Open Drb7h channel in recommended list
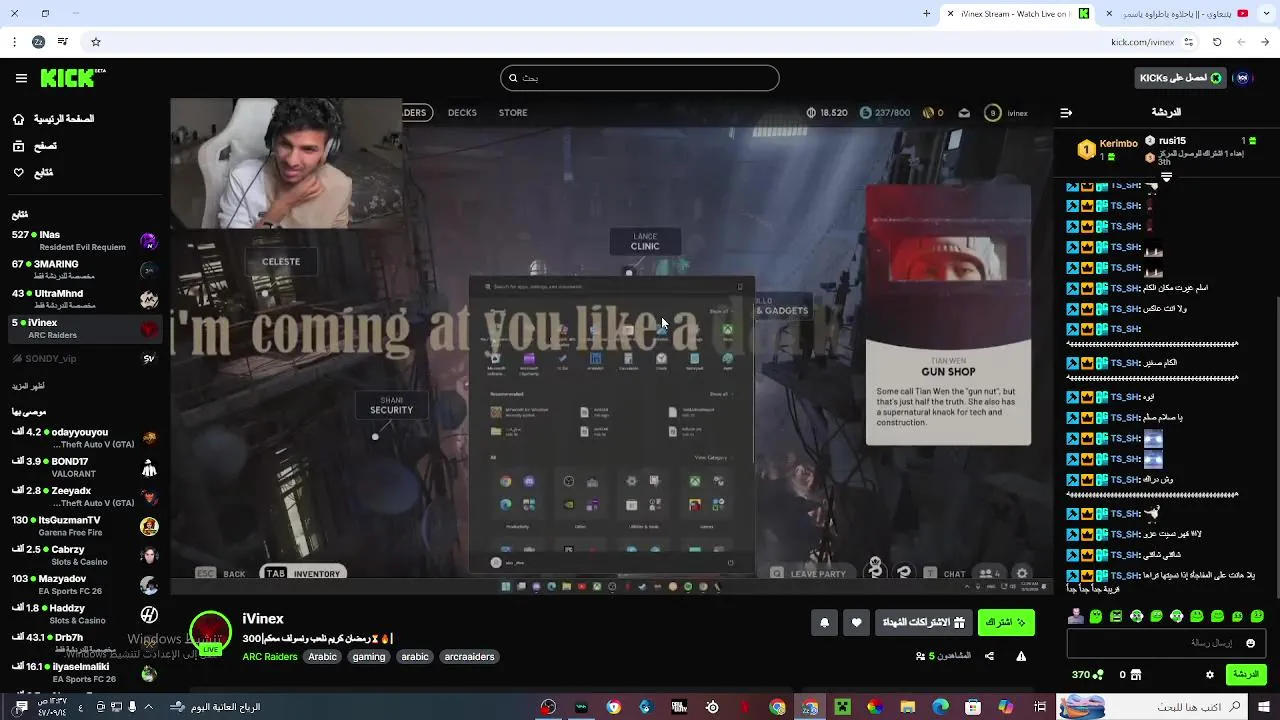1280x720 pixels. click(84, 643)
